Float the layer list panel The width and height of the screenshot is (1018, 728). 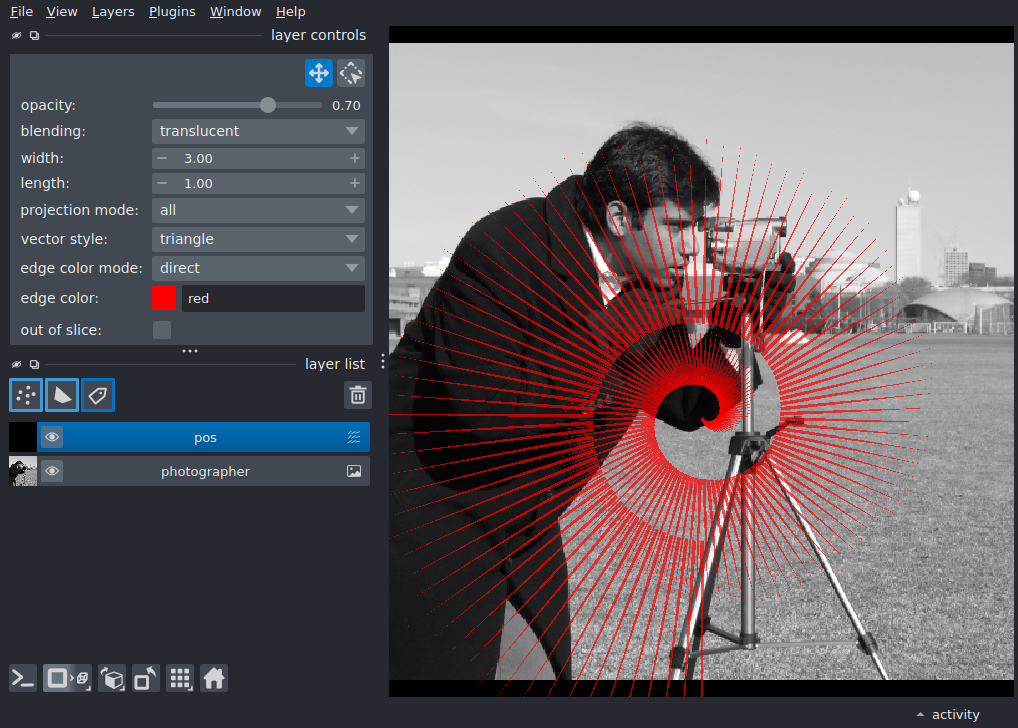pyautogui.click(x=34, y=364)
